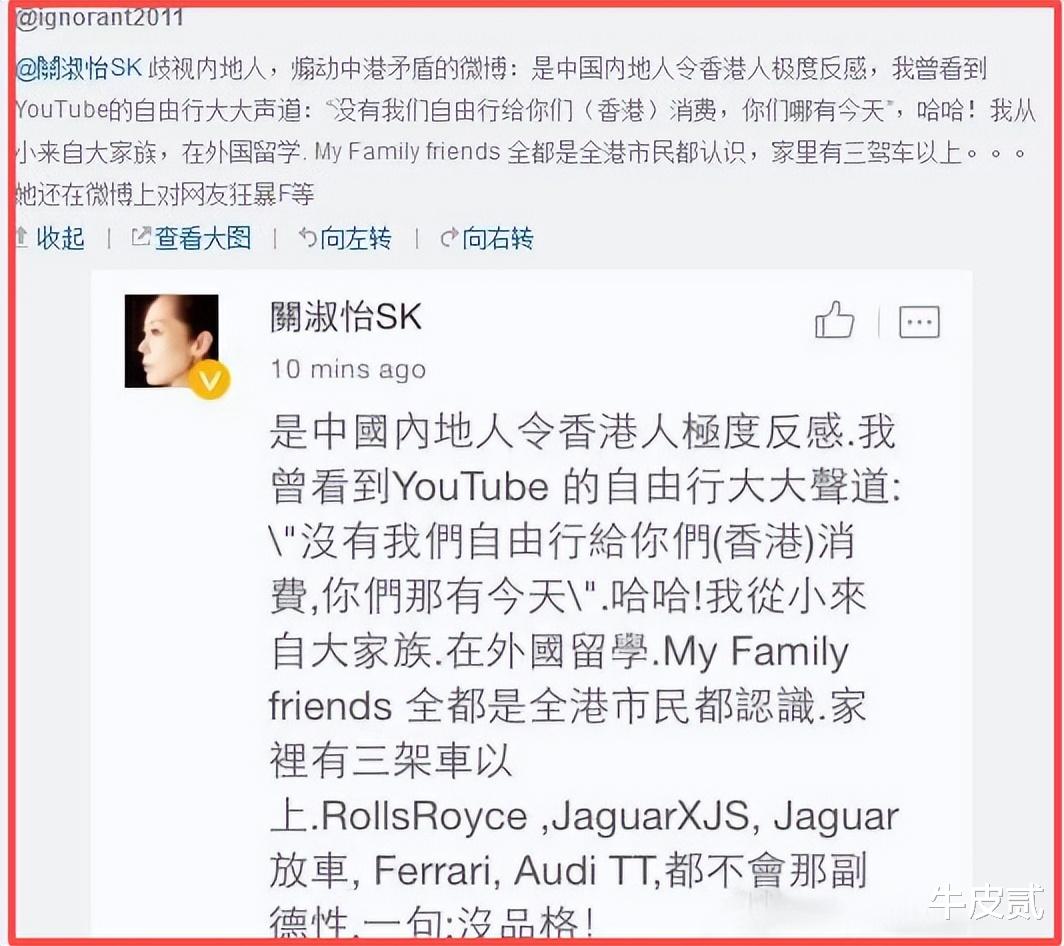Click the 關淑怡SK name beside the avatar
This screenshot has height=946, width=1064.
pyautogui.click(x=346, y=317)
